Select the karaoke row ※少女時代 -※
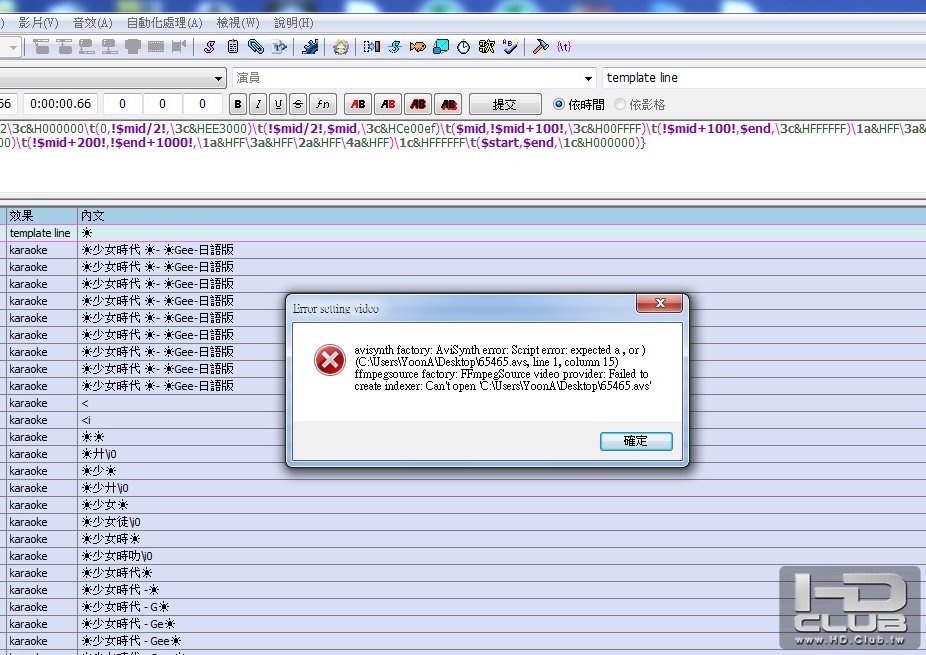Viewport: 926px width, 655px height. 463,590
